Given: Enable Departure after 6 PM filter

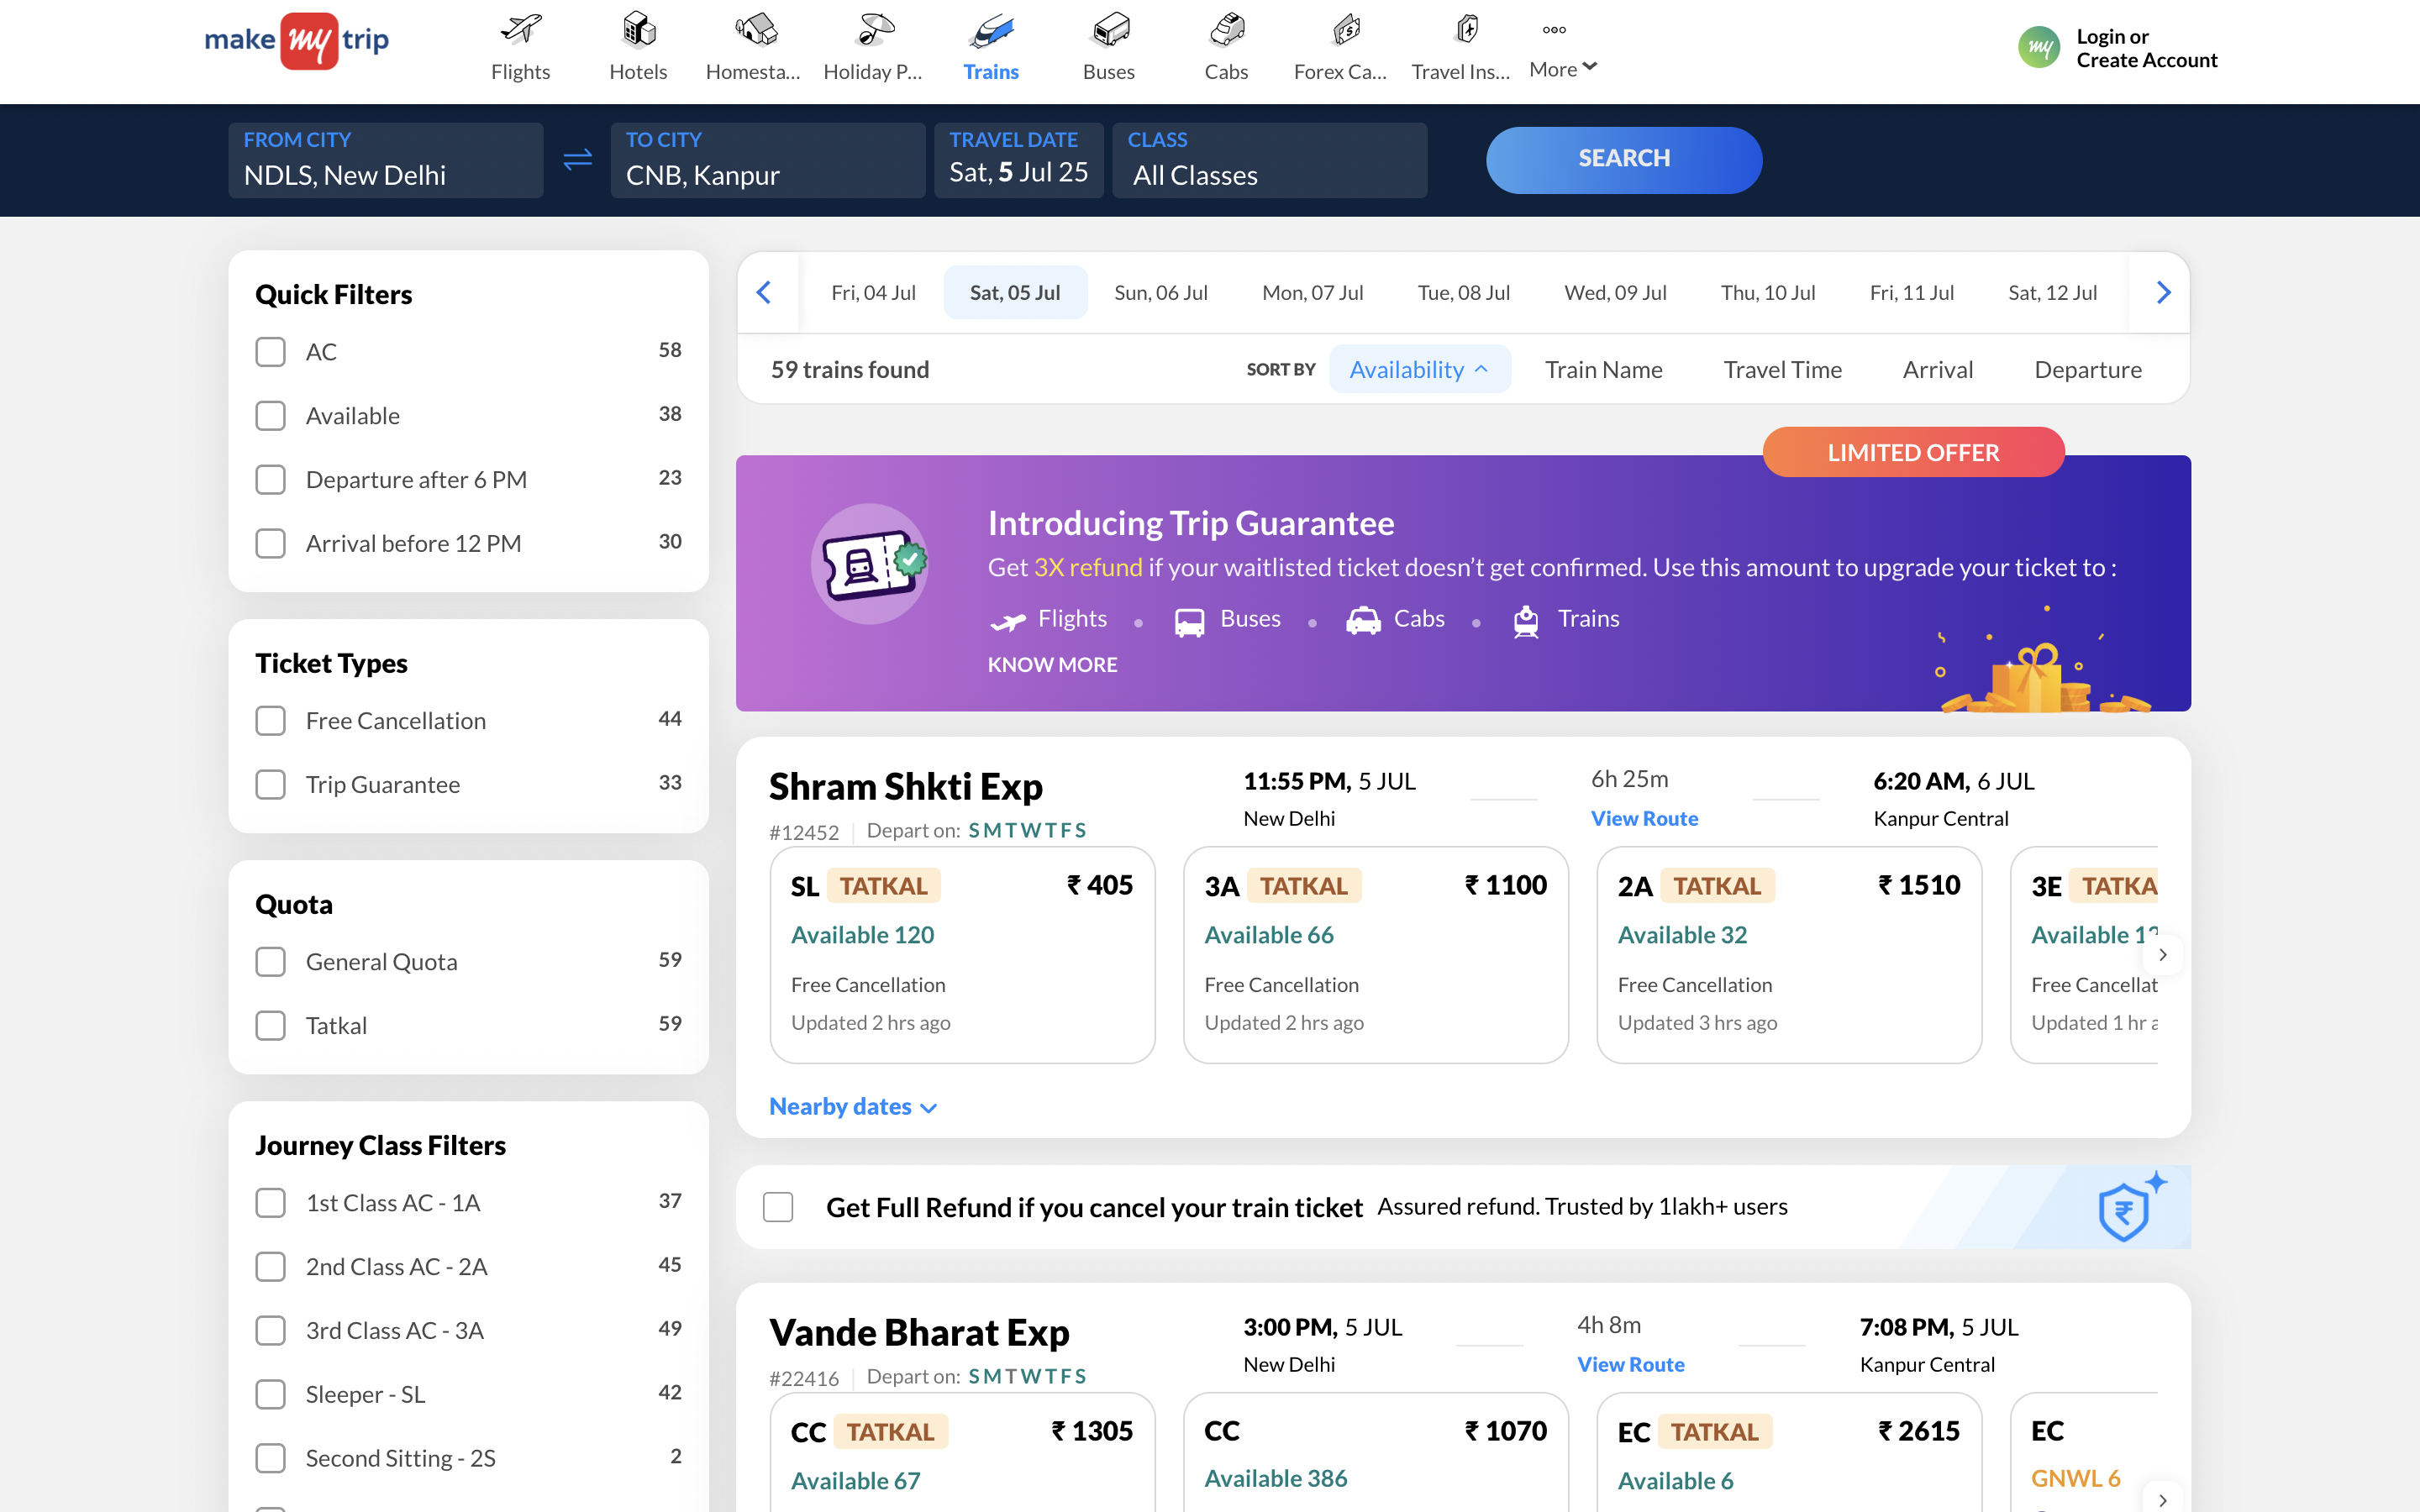Looking at the screenshot, I should (x=270, y=480).
